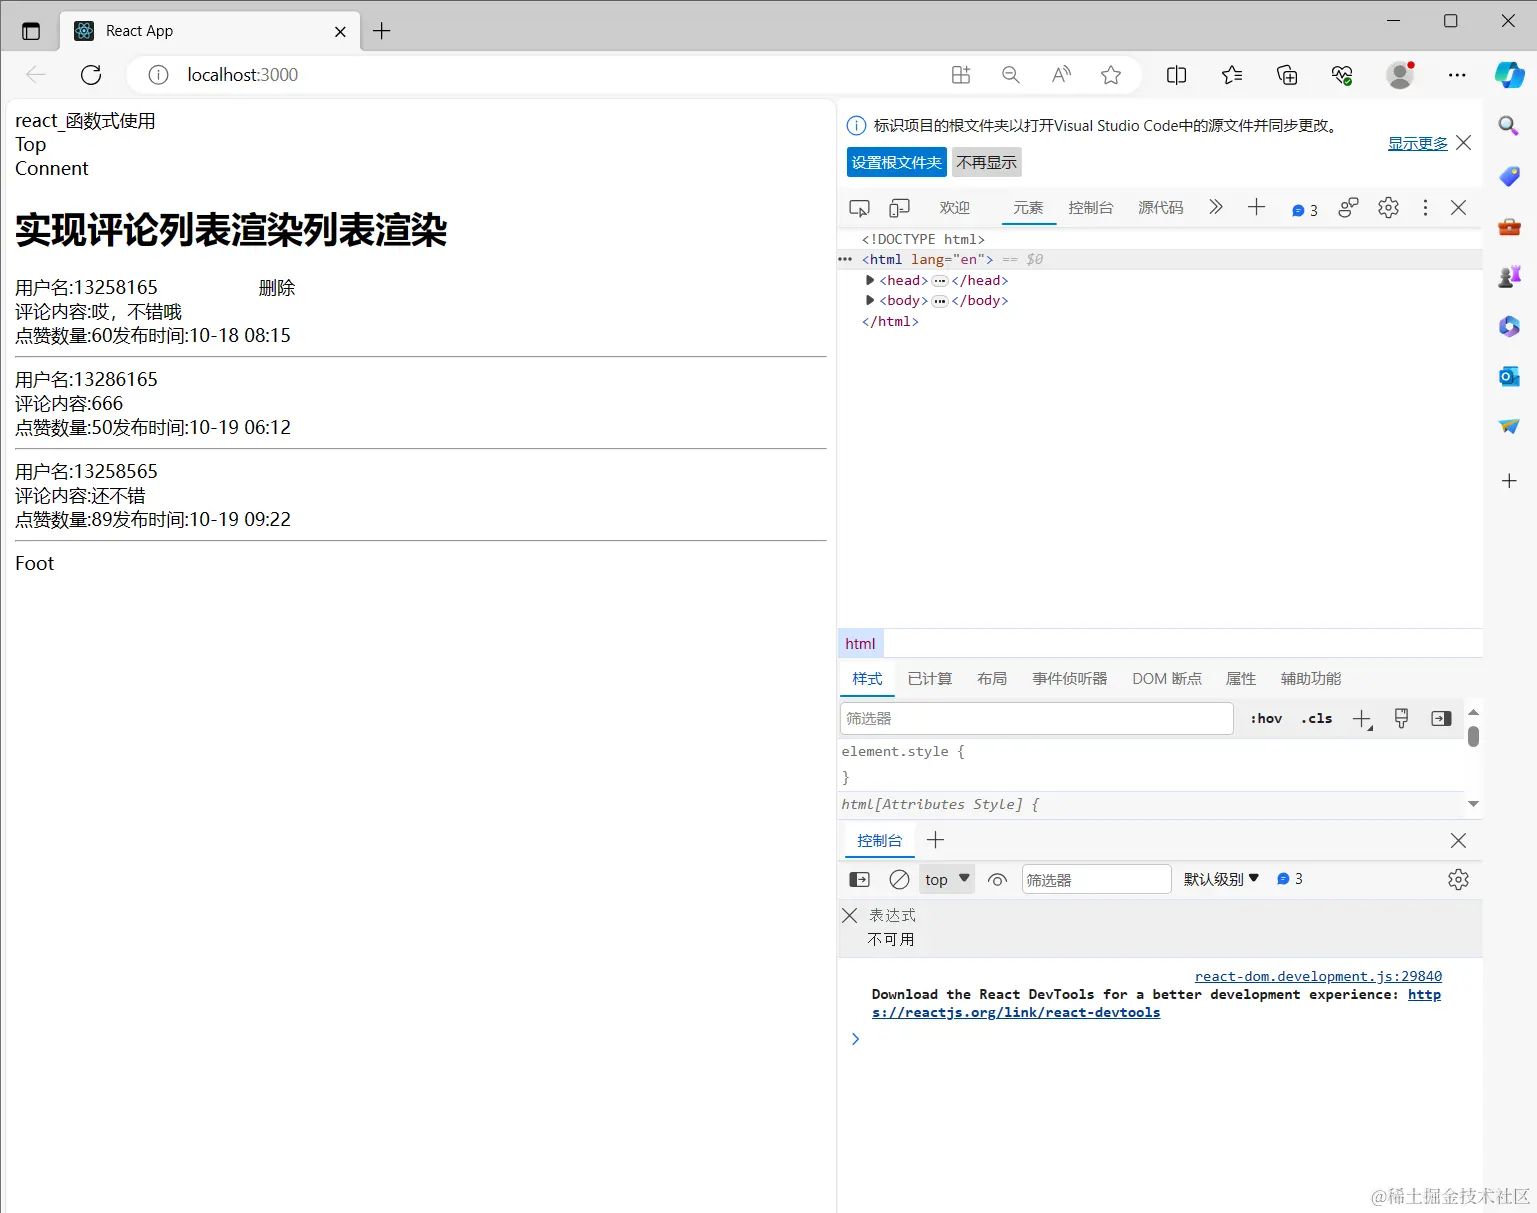Toggle .cls class editor
1537x1213 pixels.
tap(1317, 718)
